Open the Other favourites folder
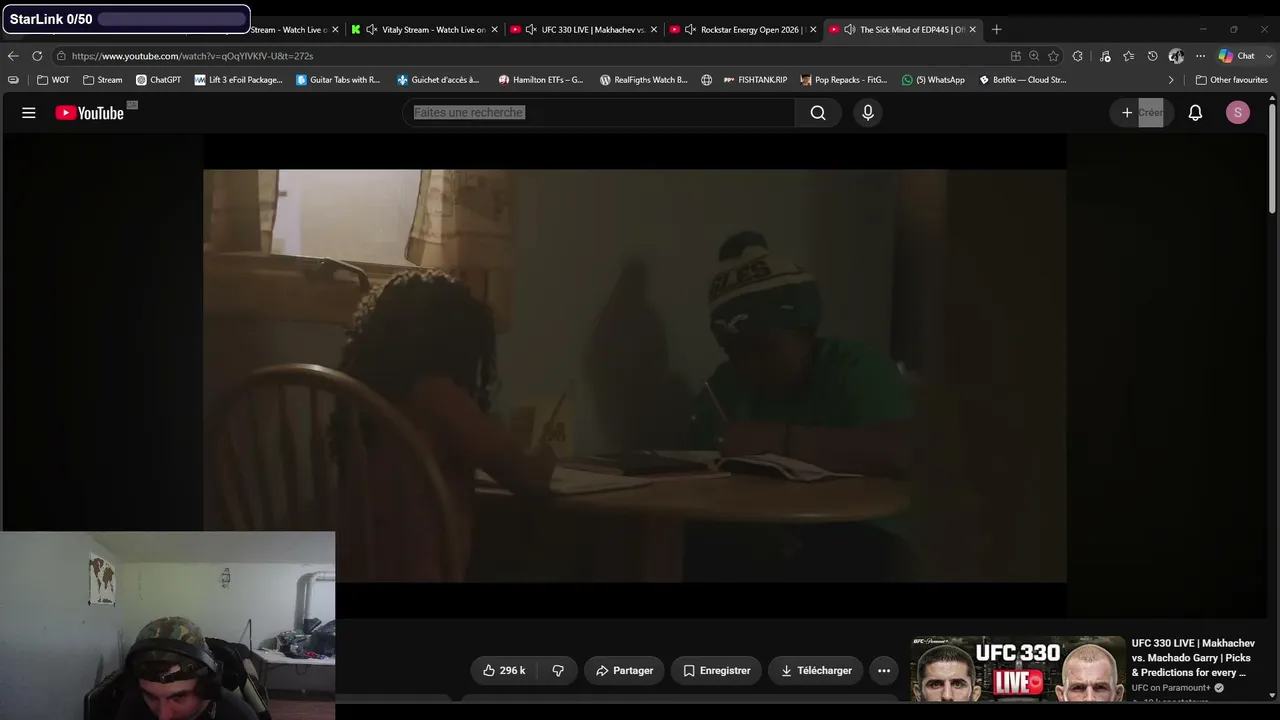The image size is (1280, 720). [x=1232, y=80]
